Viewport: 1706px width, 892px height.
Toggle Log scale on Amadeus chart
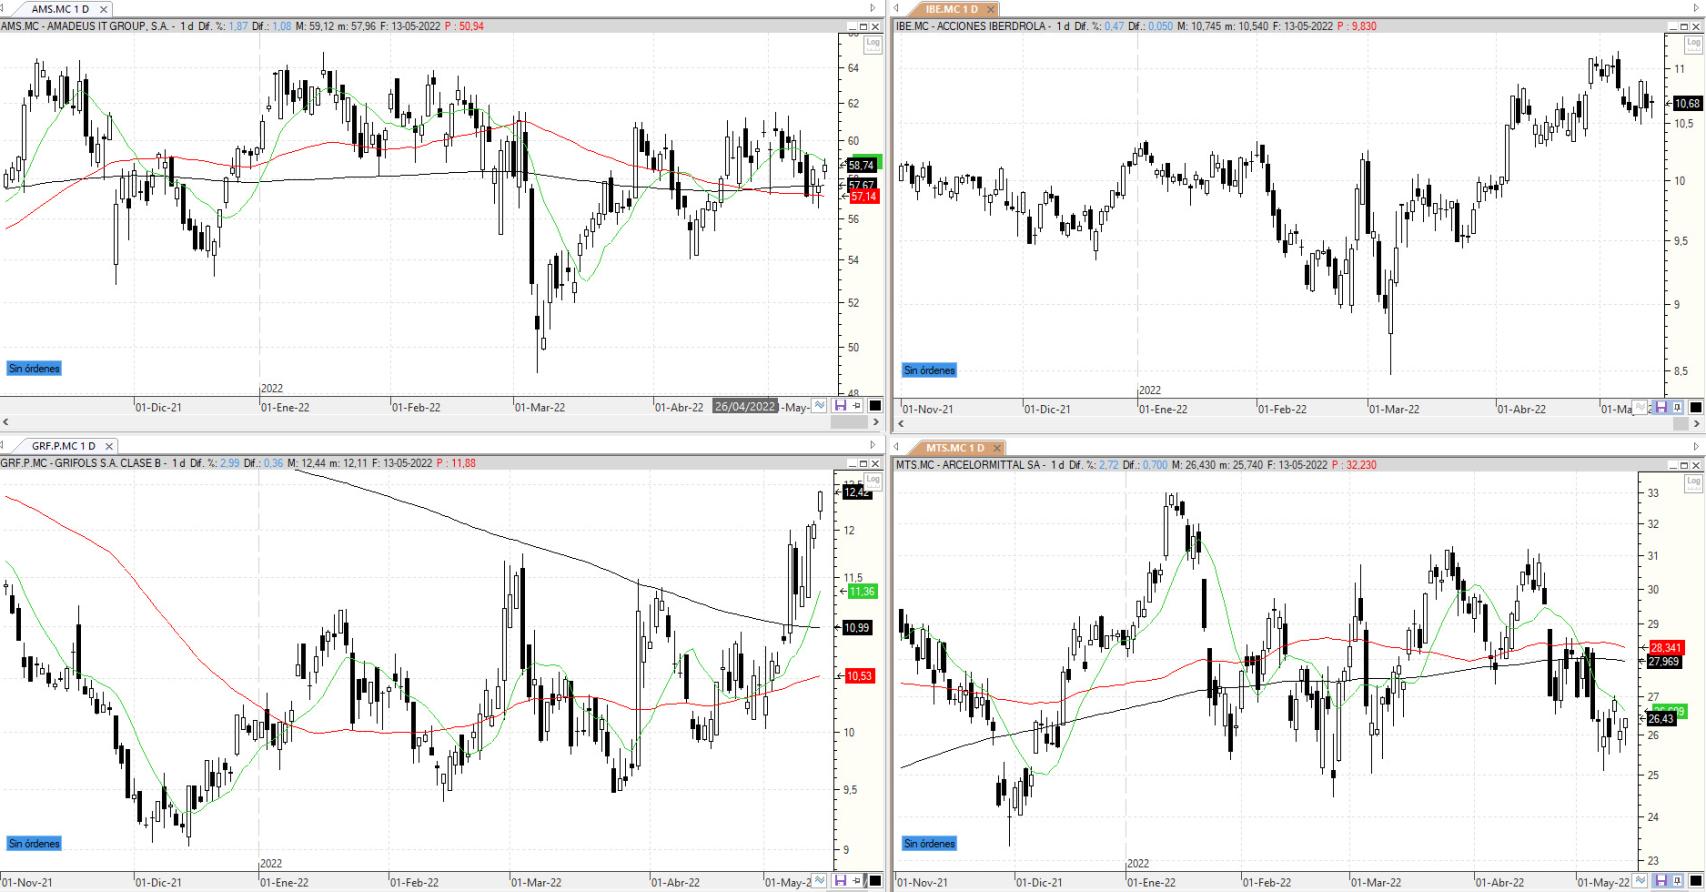click(x=873, y=44)
